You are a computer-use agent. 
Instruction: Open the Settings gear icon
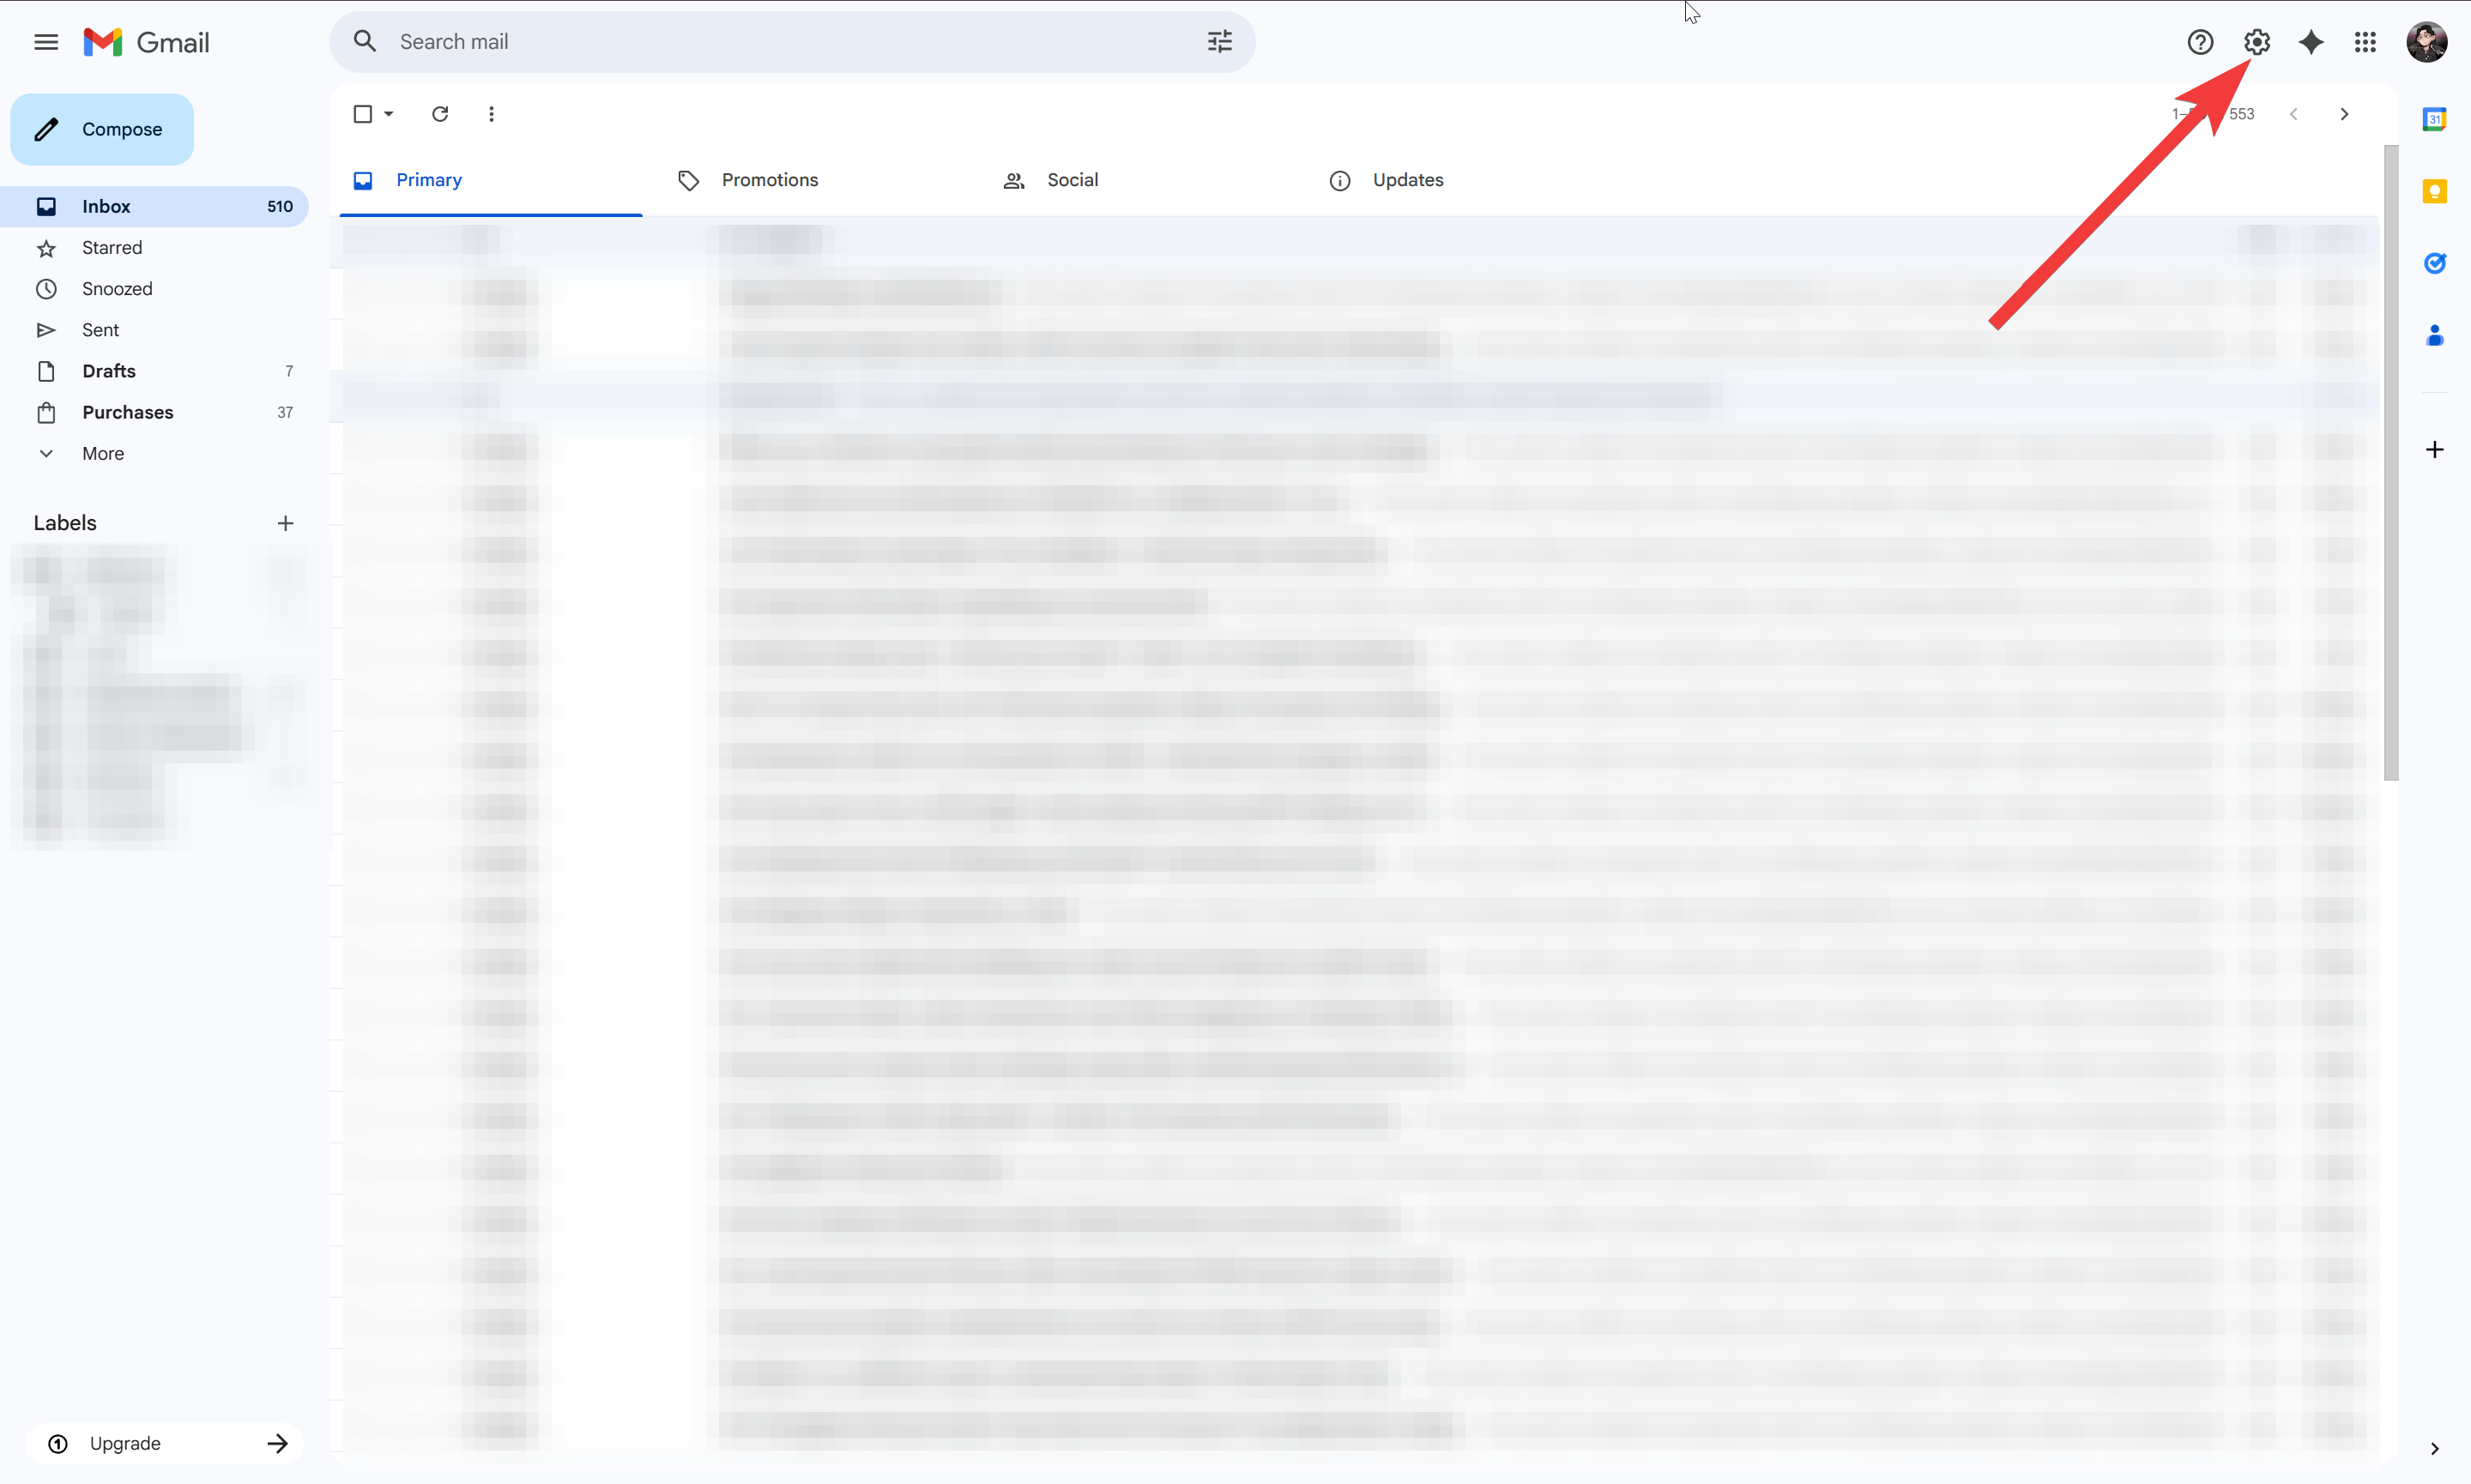(x=2257, y=42)
